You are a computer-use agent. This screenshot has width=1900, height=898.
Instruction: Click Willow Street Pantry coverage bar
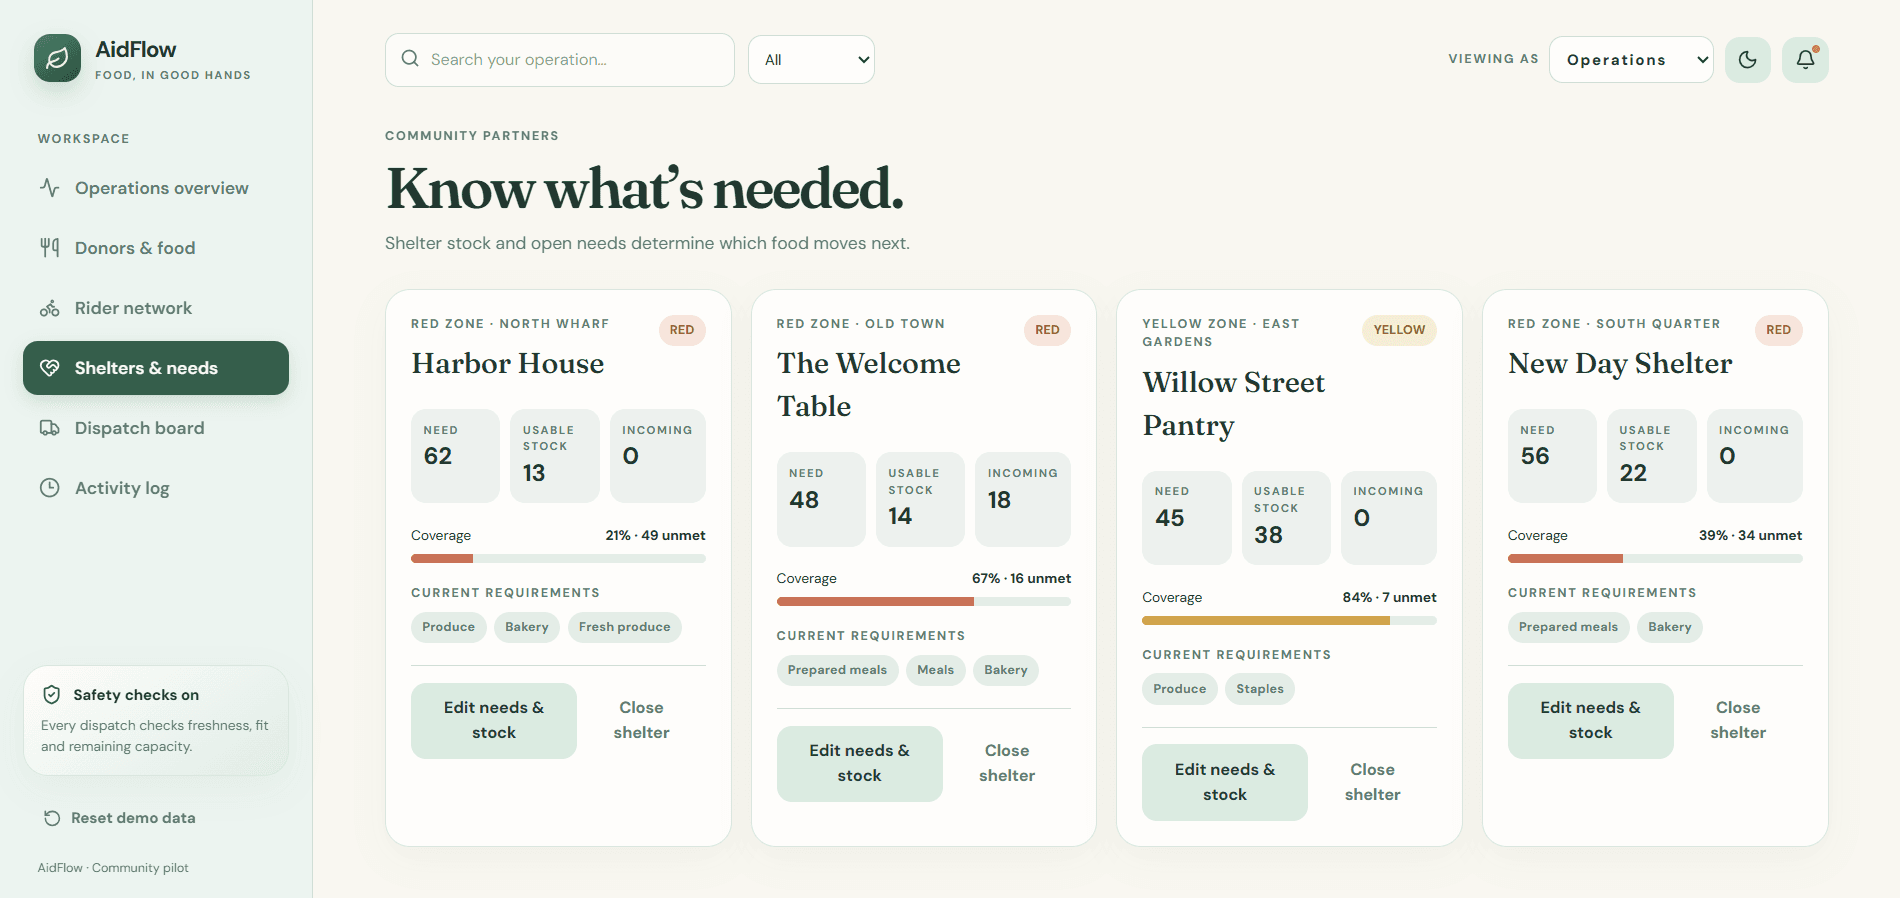tap(1289, 620)
